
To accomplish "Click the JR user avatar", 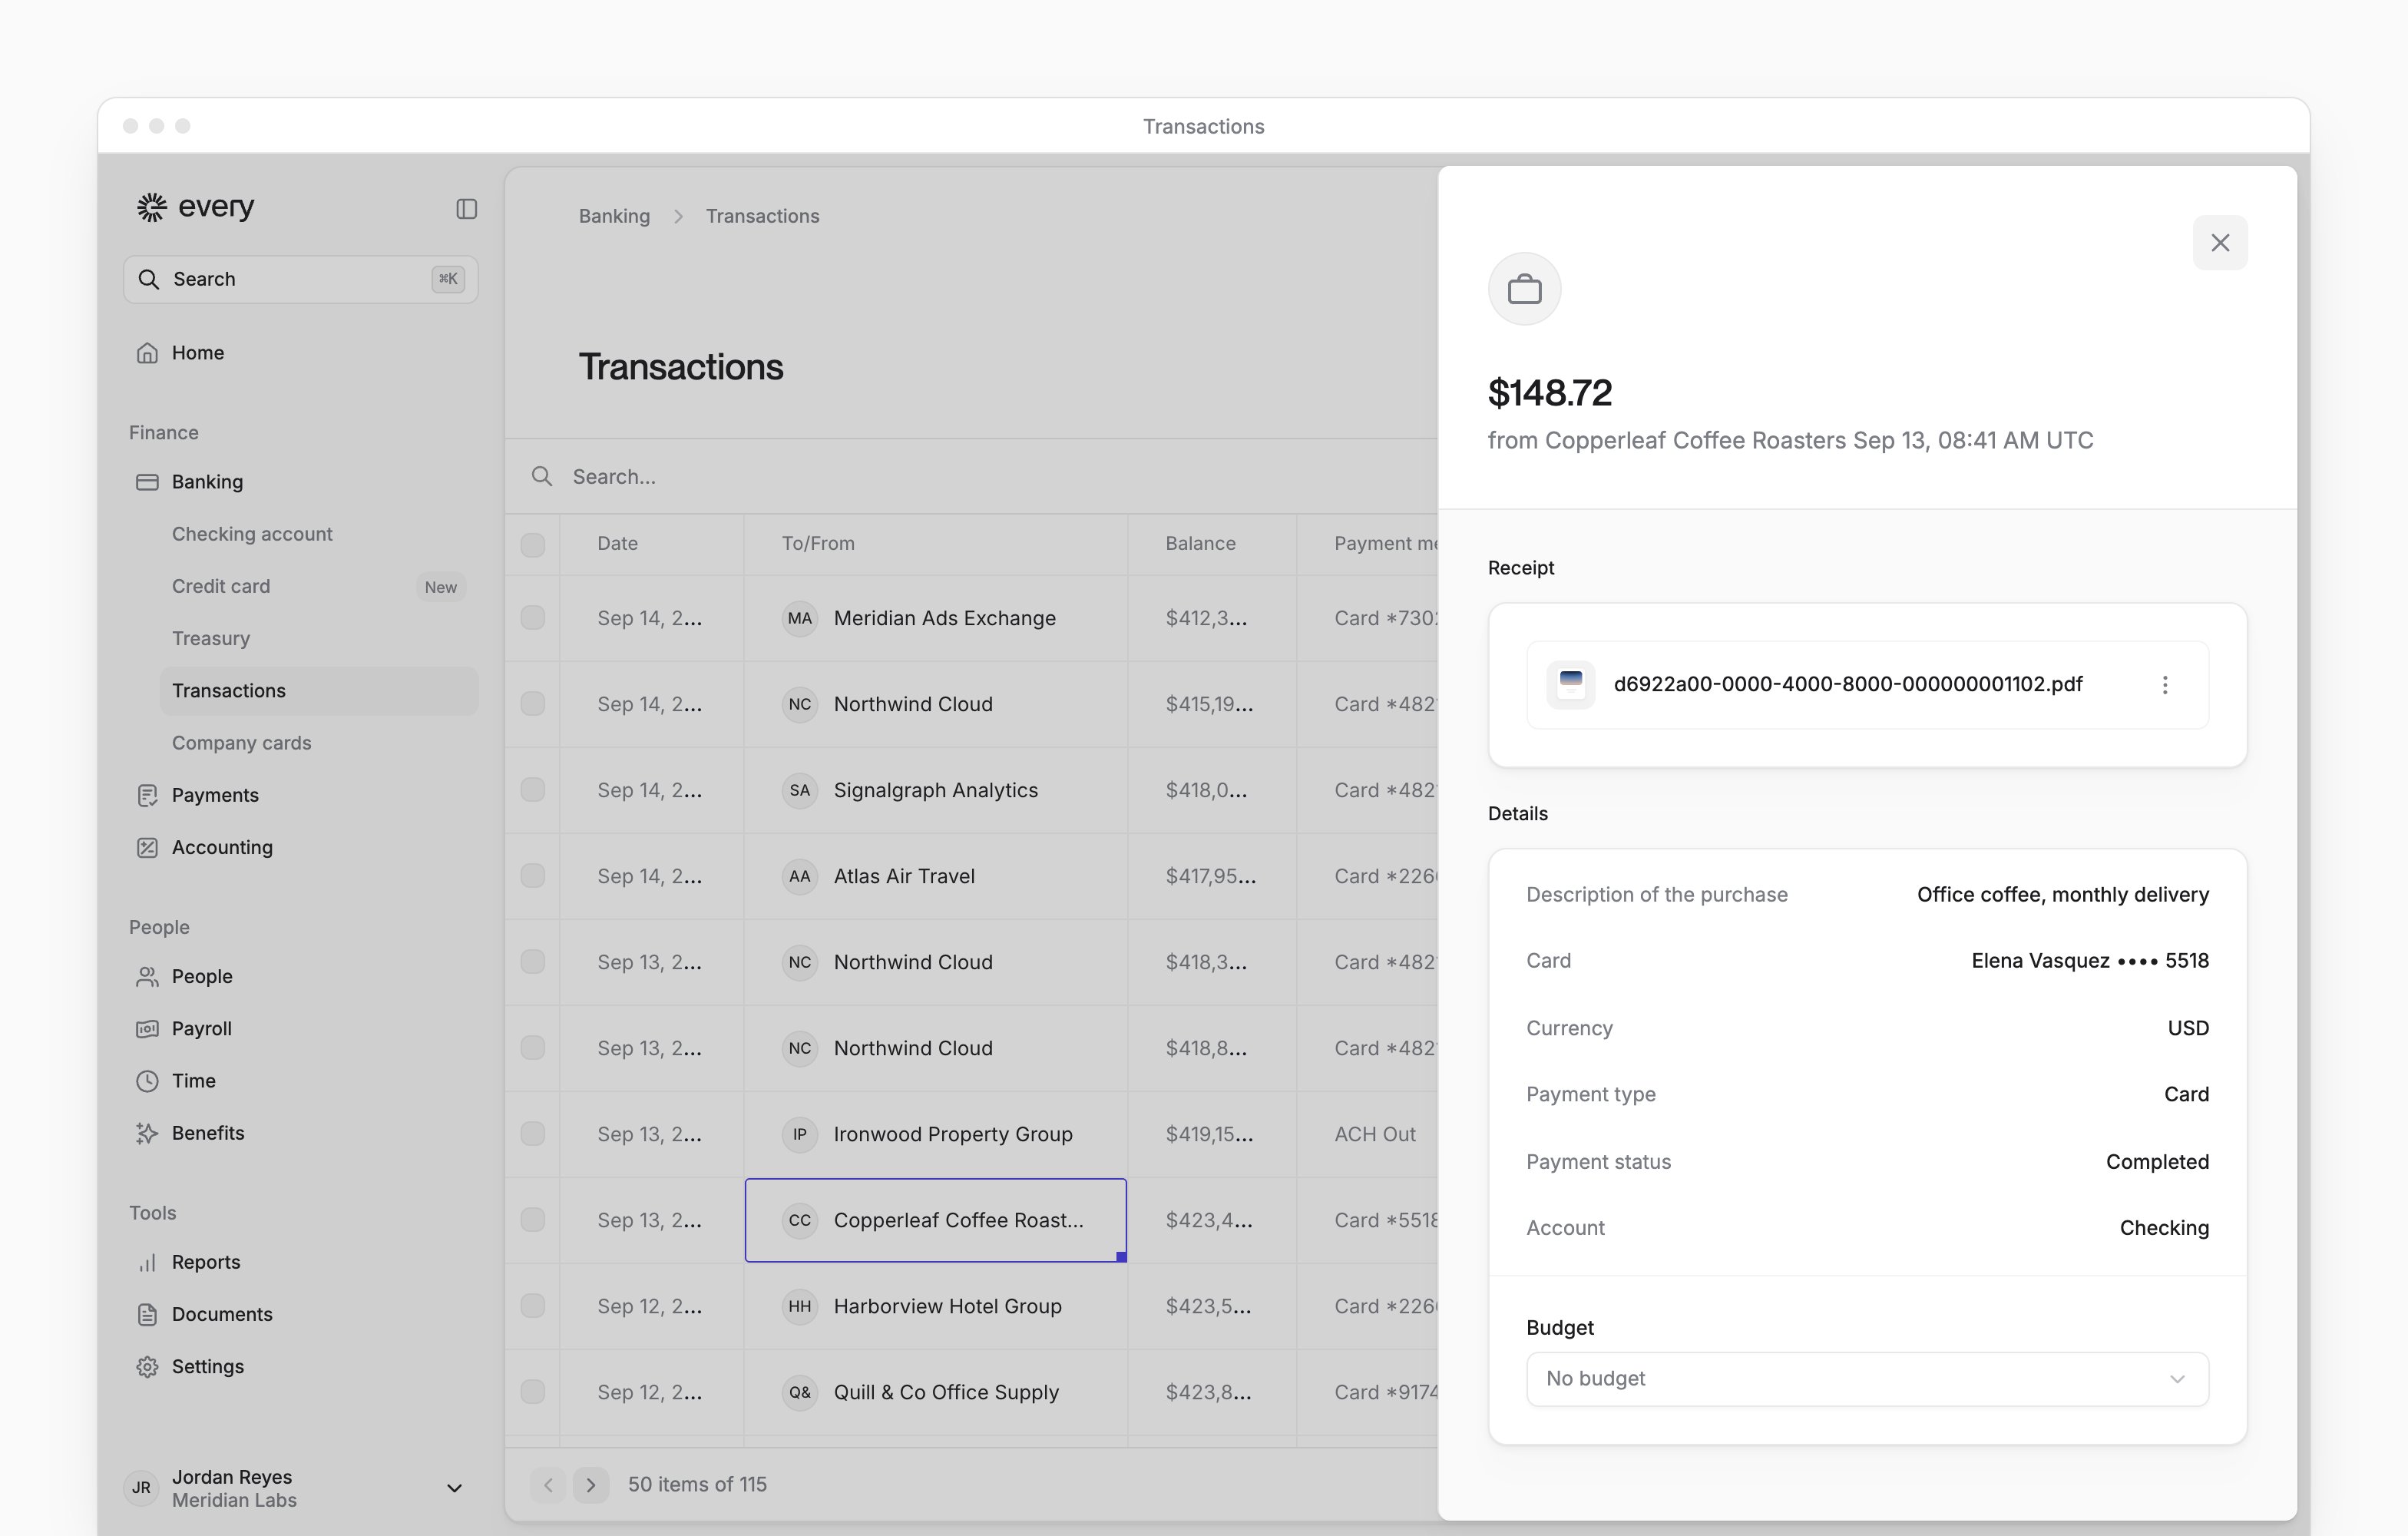I will [x=142, y=1488].
